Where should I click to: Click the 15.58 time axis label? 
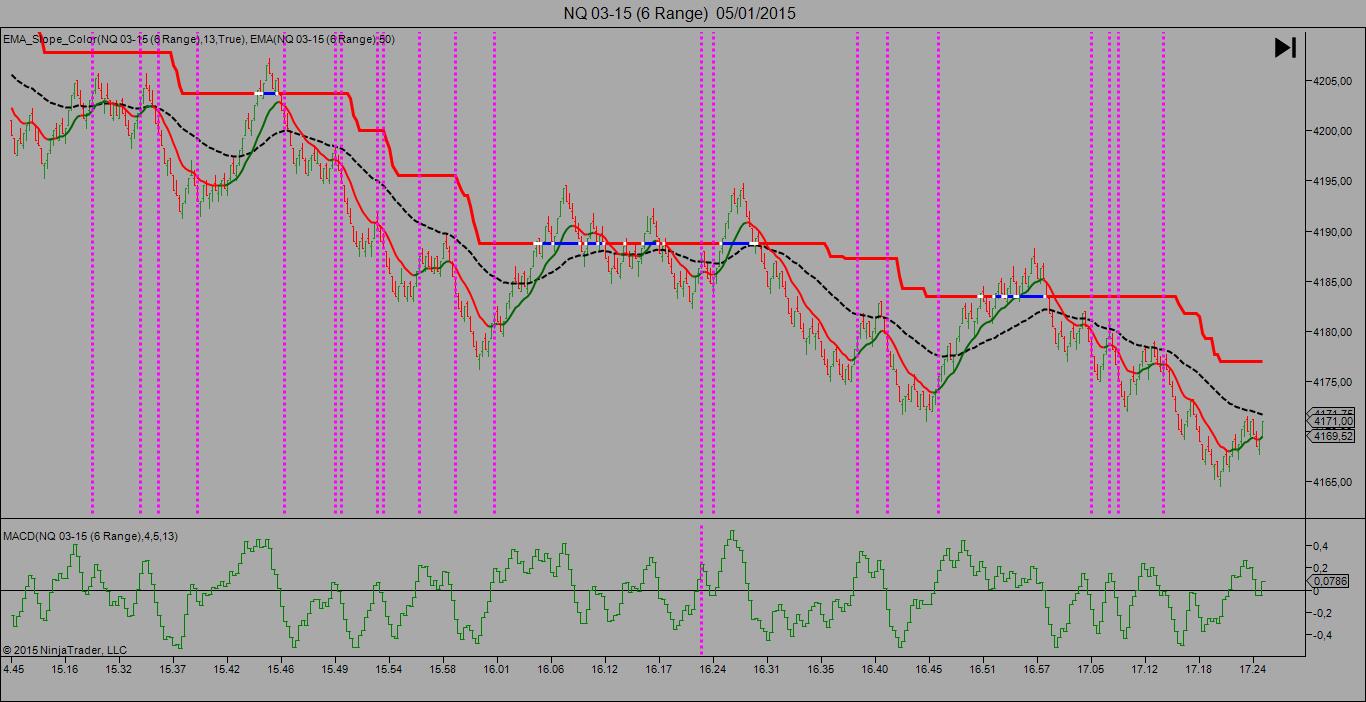pyautogui.click(x=443, y=669)
